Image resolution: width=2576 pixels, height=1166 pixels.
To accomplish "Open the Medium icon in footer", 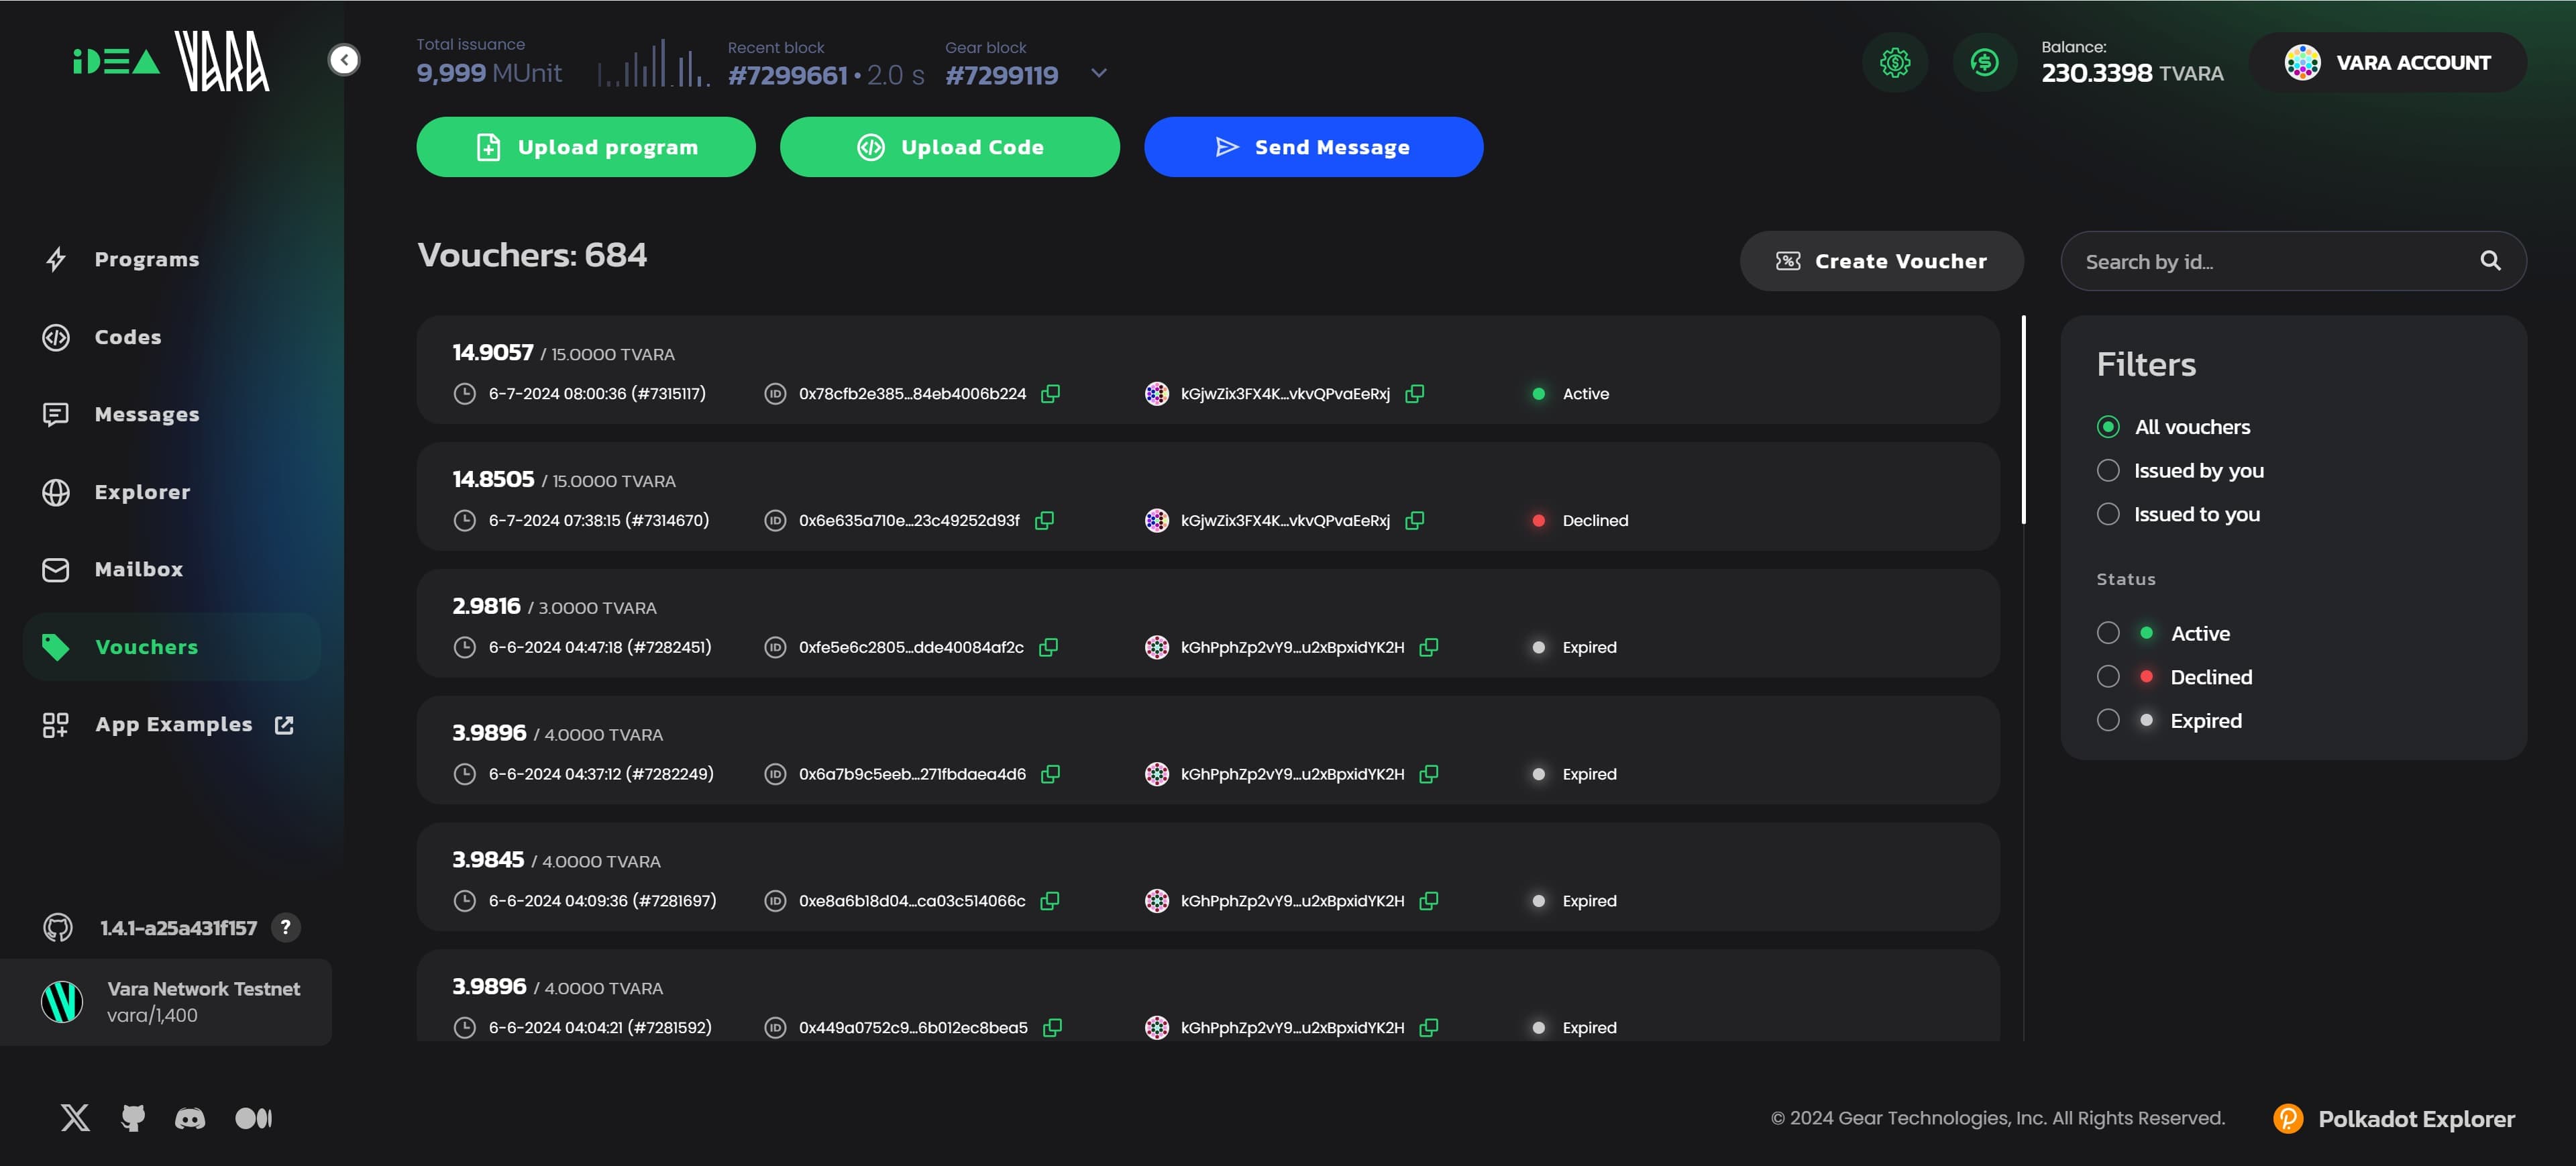I will tap(253, 1118).
